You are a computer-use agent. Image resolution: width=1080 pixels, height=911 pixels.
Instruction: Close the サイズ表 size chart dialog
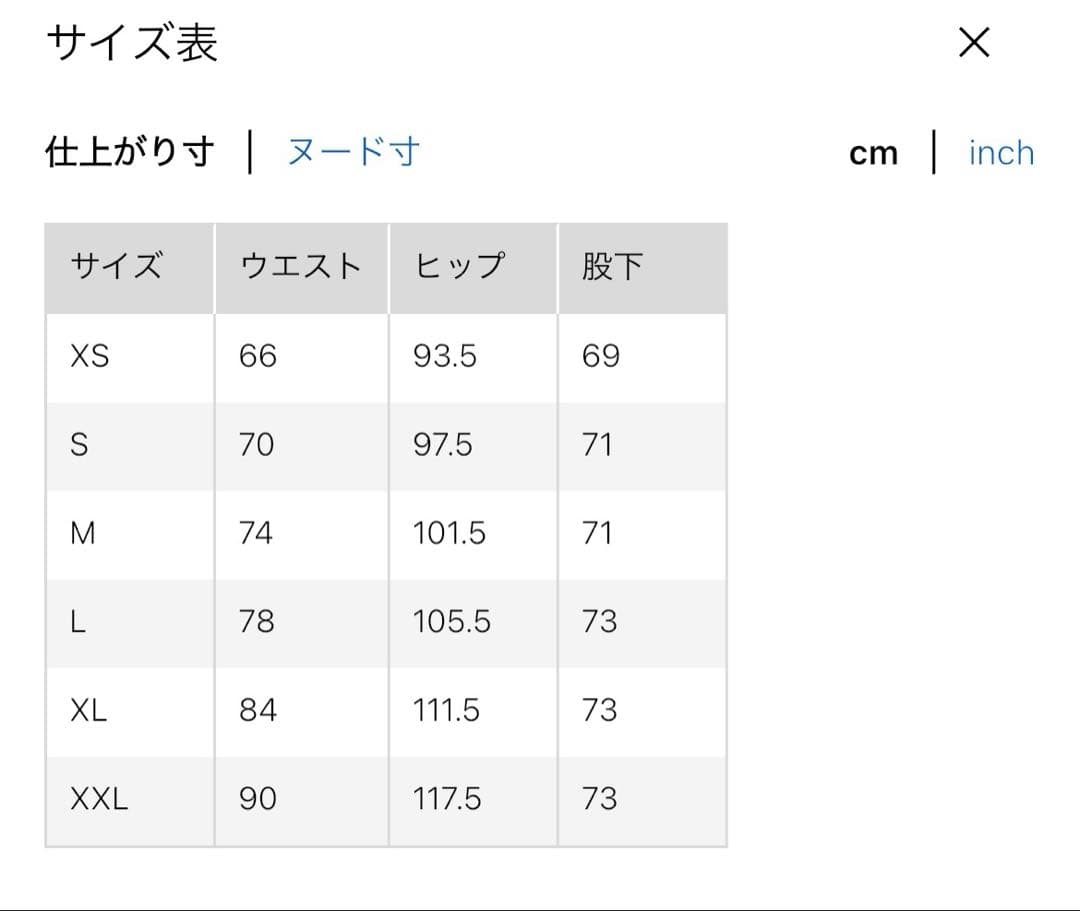(973, 43)
